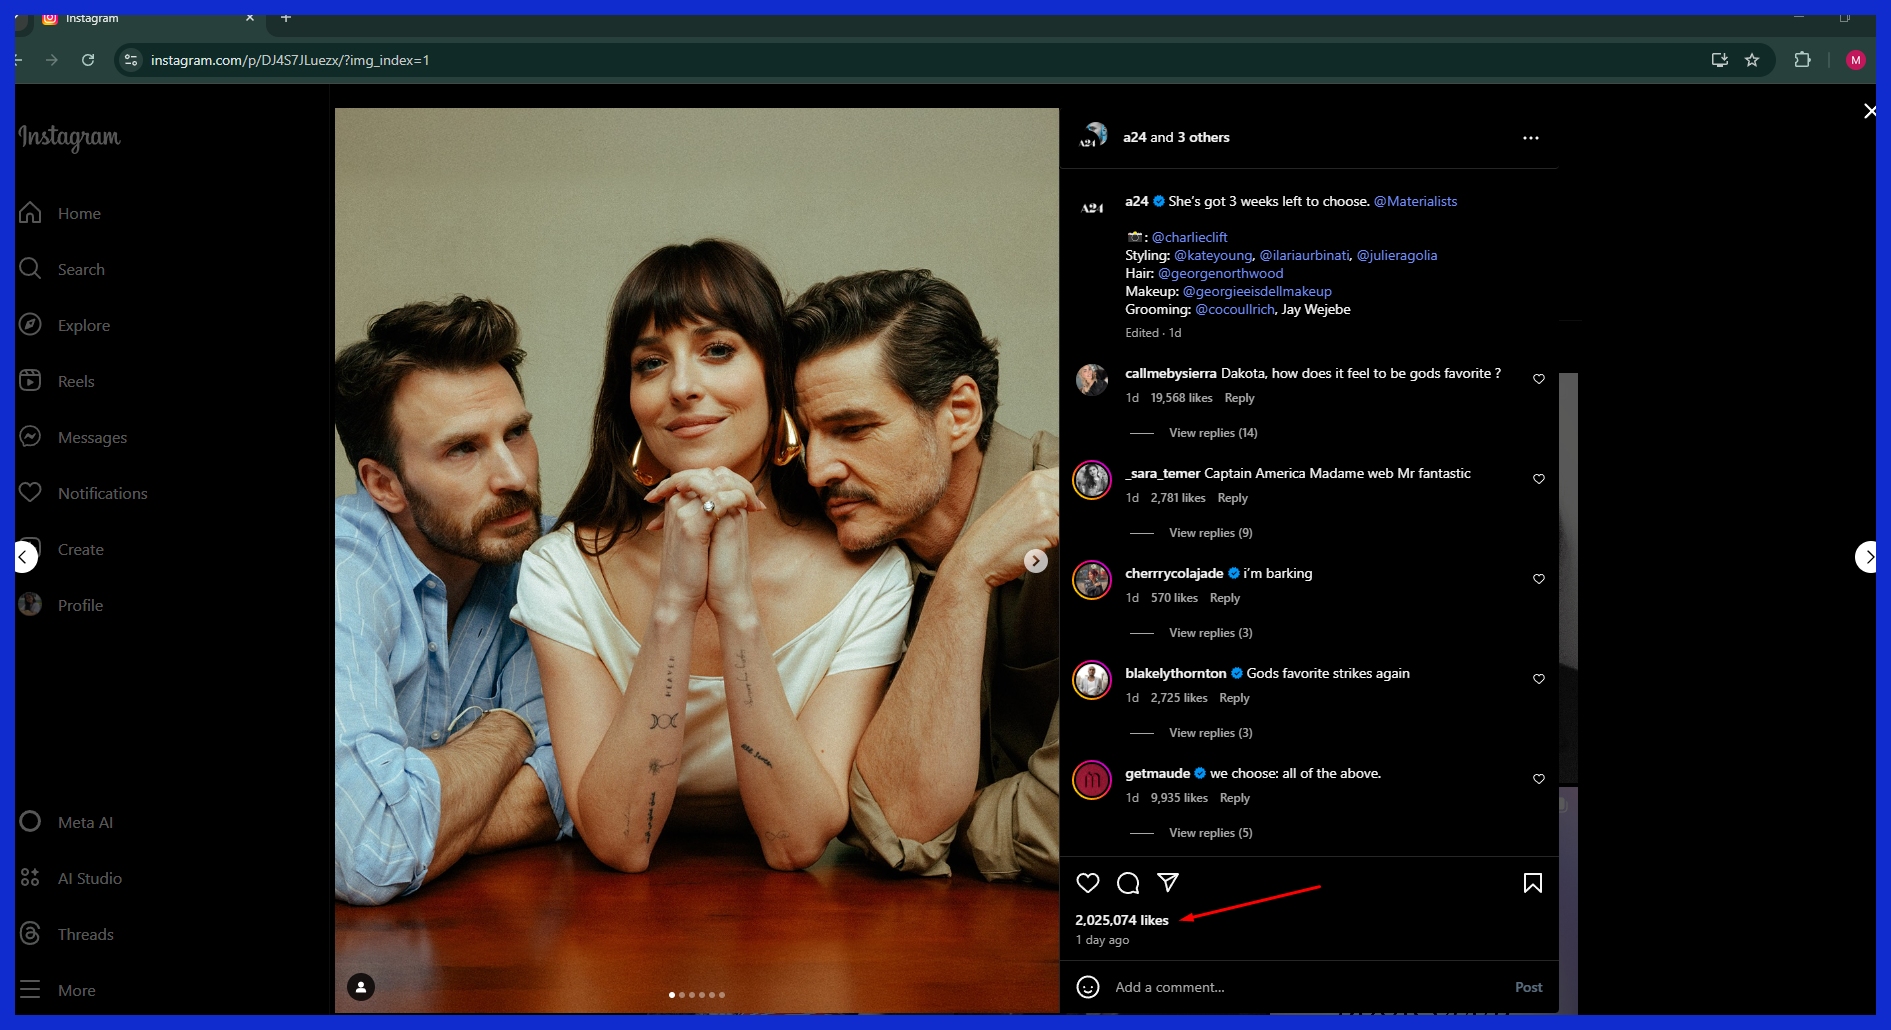The width and height of the screenshot is (1891, 1030).
Task: Open the comment bubble icon under the post
Action: pyautogui.click(x=1128, y=883)
